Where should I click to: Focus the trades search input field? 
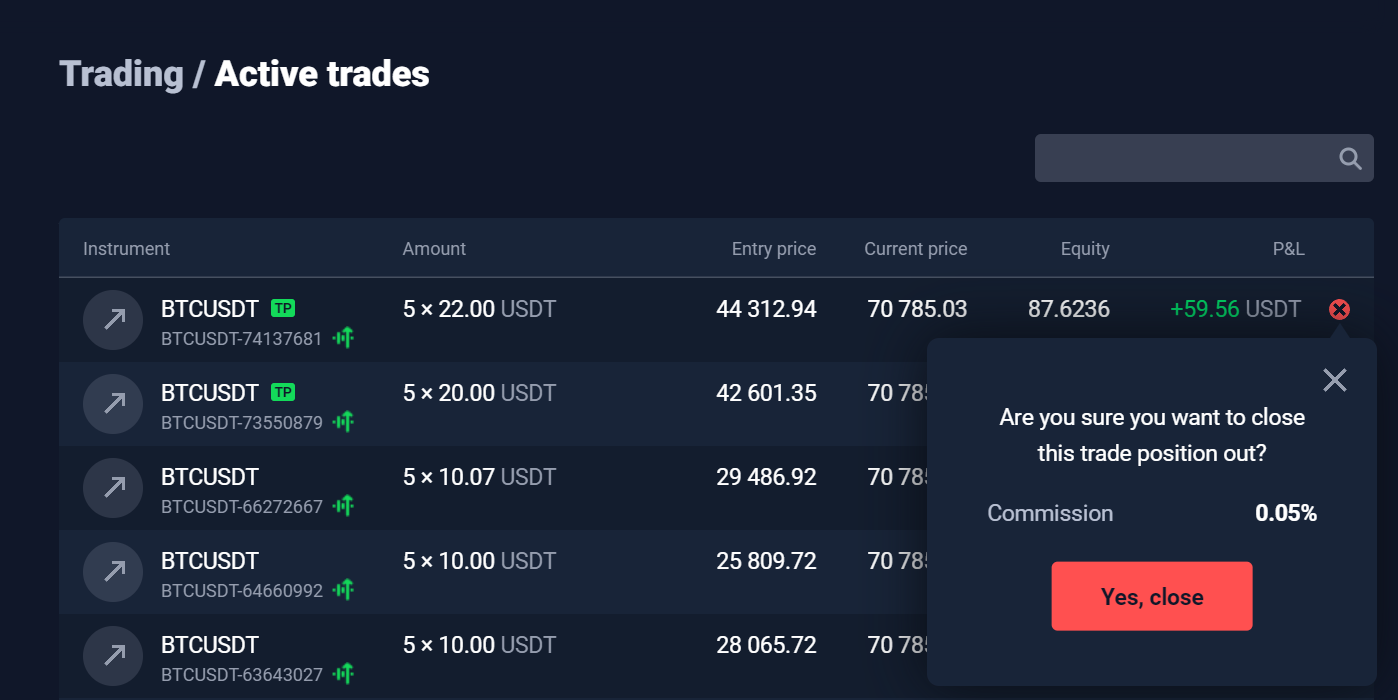(x=1180, y=158)
